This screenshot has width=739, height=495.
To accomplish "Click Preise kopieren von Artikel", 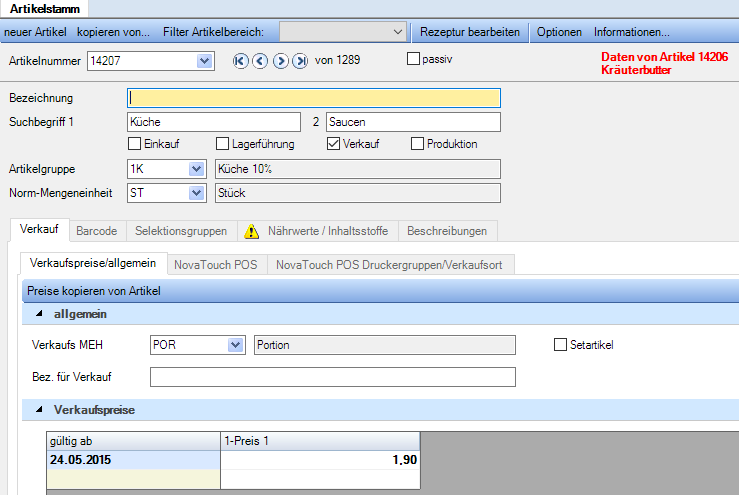I will pos(94,291).
